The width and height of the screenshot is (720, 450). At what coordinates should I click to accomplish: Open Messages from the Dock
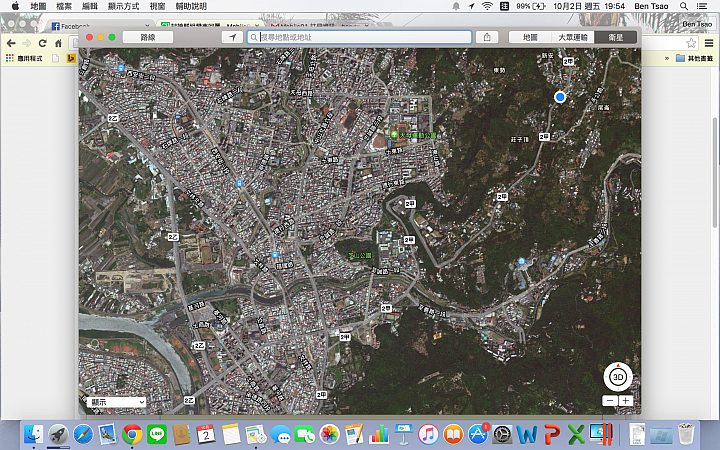point(280,434)
